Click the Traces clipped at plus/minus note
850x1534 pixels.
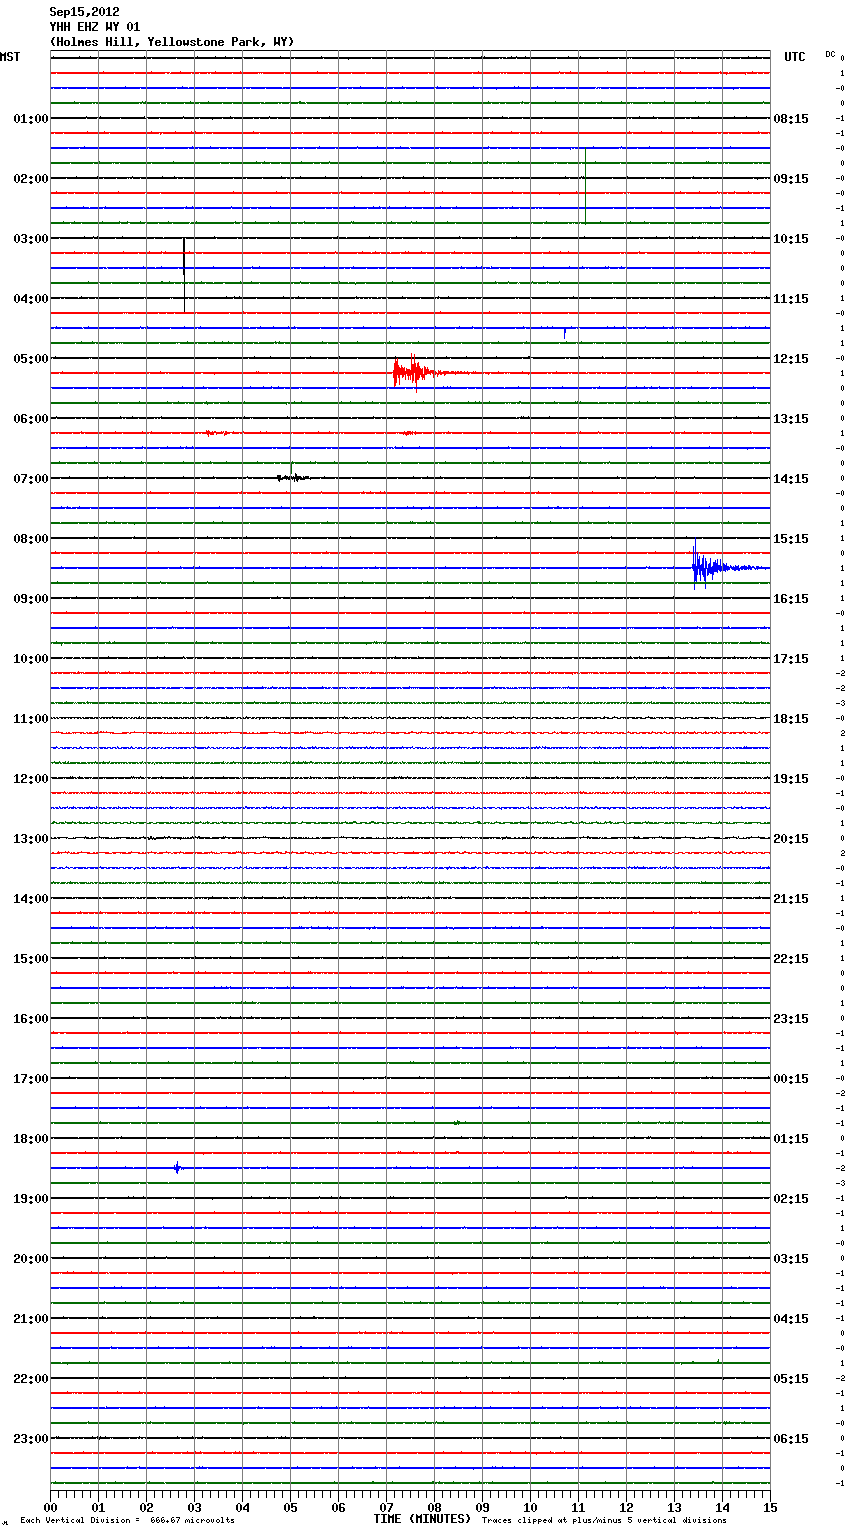coord(604,1521)
